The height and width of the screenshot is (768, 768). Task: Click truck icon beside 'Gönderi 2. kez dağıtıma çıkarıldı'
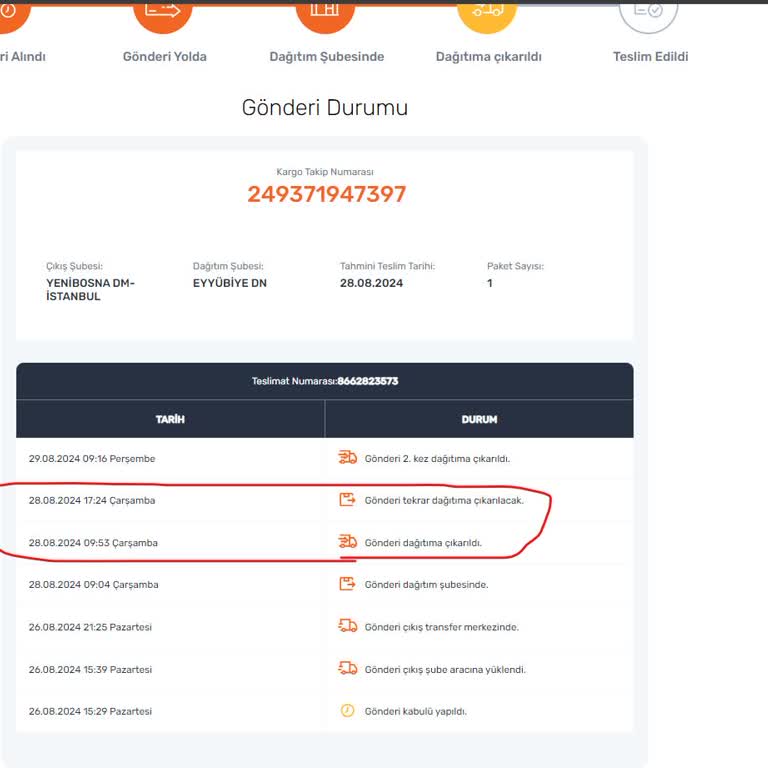[347, 457]
